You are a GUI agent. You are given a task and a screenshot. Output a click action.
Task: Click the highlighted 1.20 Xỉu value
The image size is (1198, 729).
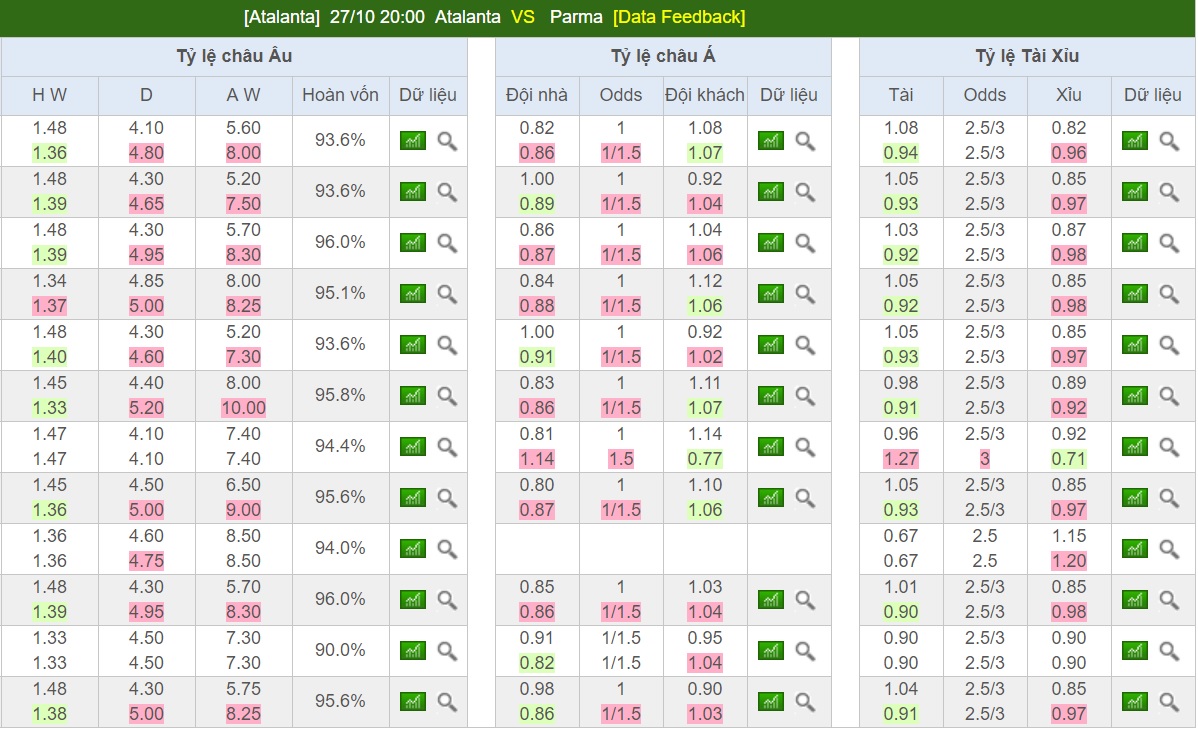pos(1069,561)
